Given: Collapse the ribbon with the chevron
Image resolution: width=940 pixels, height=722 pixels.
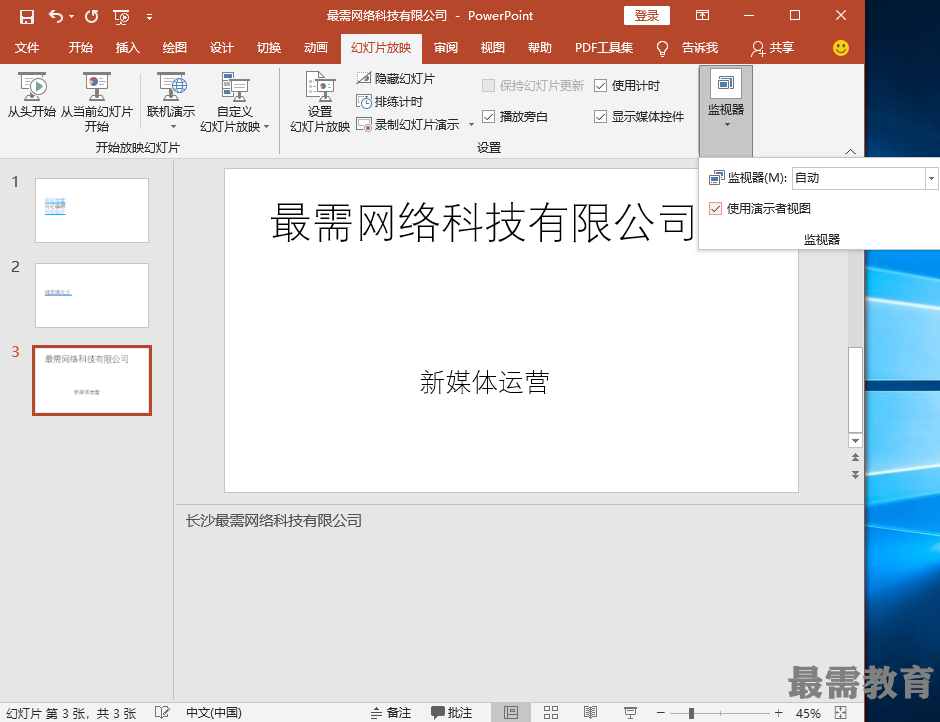Looking at the screenshot, I should tap(851, 151).
